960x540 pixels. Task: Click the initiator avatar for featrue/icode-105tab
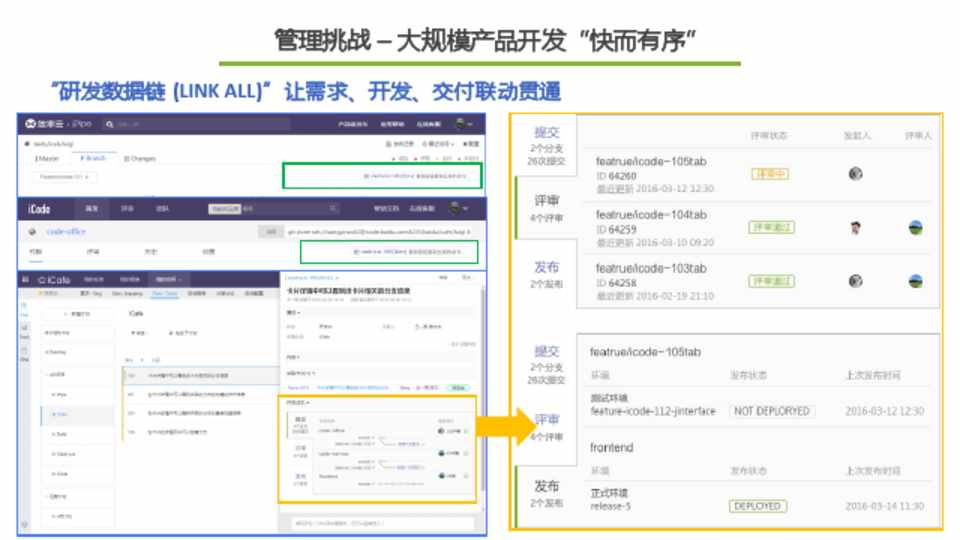855,174
